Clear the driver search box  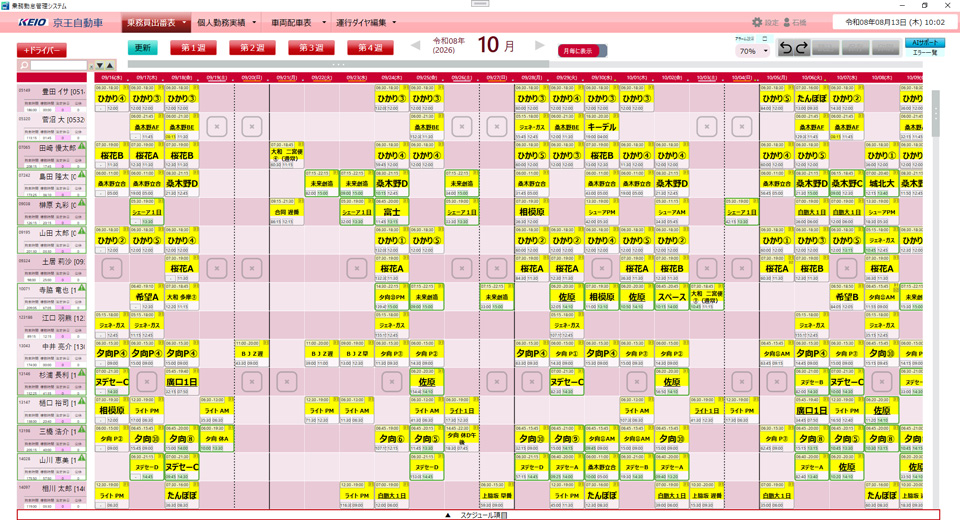[91, 66]
